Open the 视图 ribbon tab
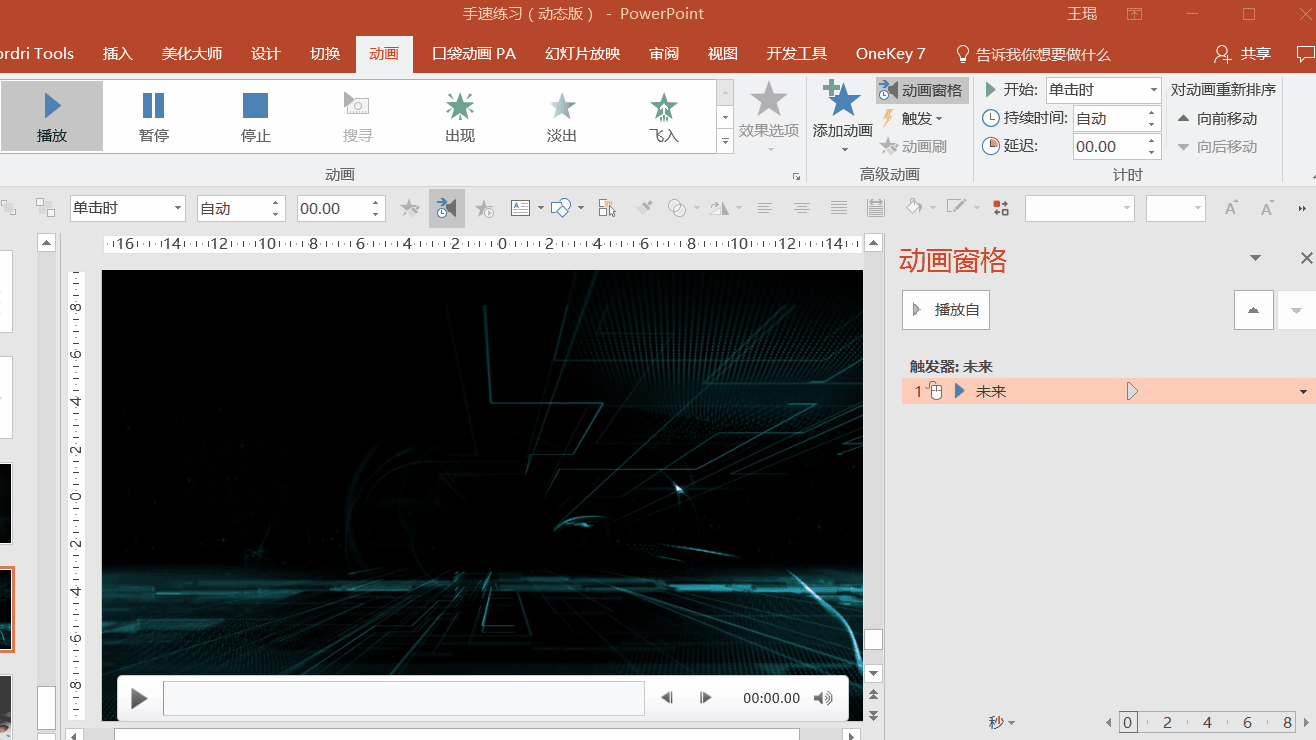This screenshot has height=740, width=1316. point(723,54)
